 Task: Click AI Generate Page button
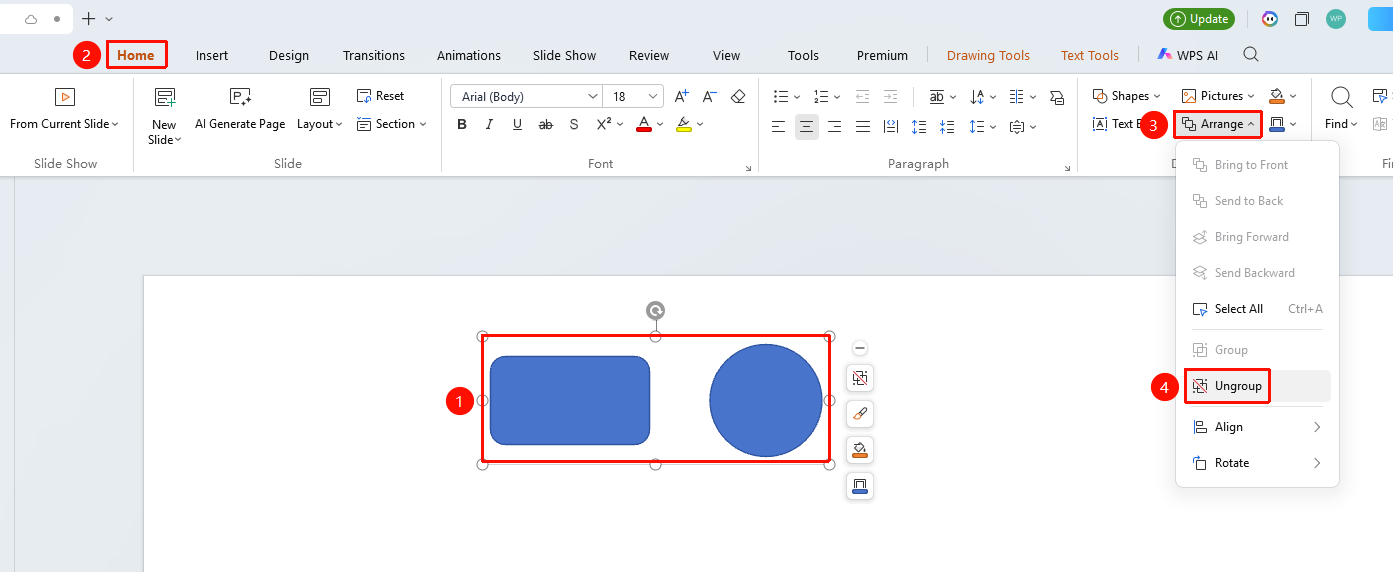coord(240,110)
